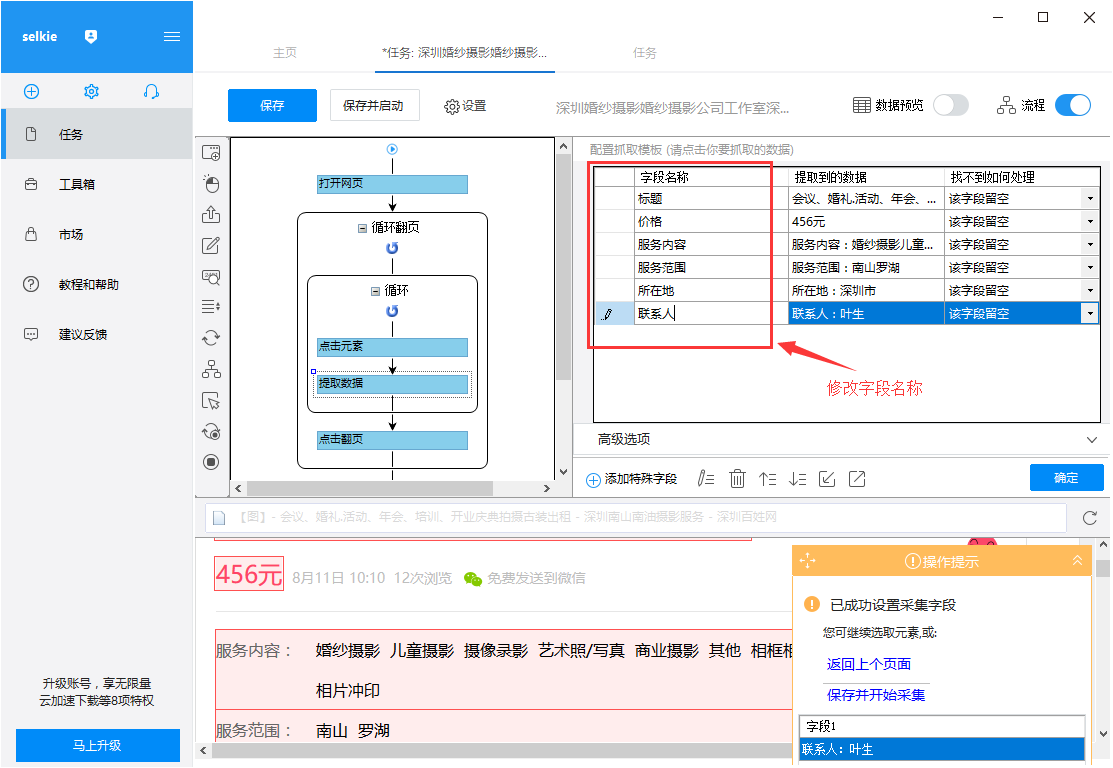The image size is (1113, 768).
Task: Click the 马上升级 button
Action: click(x=98, y=745)
